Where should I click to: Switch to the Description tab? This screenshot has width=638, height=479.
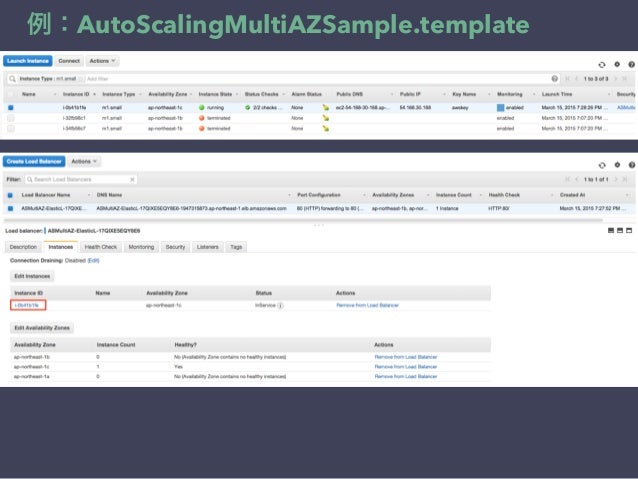tap(23, 247)
